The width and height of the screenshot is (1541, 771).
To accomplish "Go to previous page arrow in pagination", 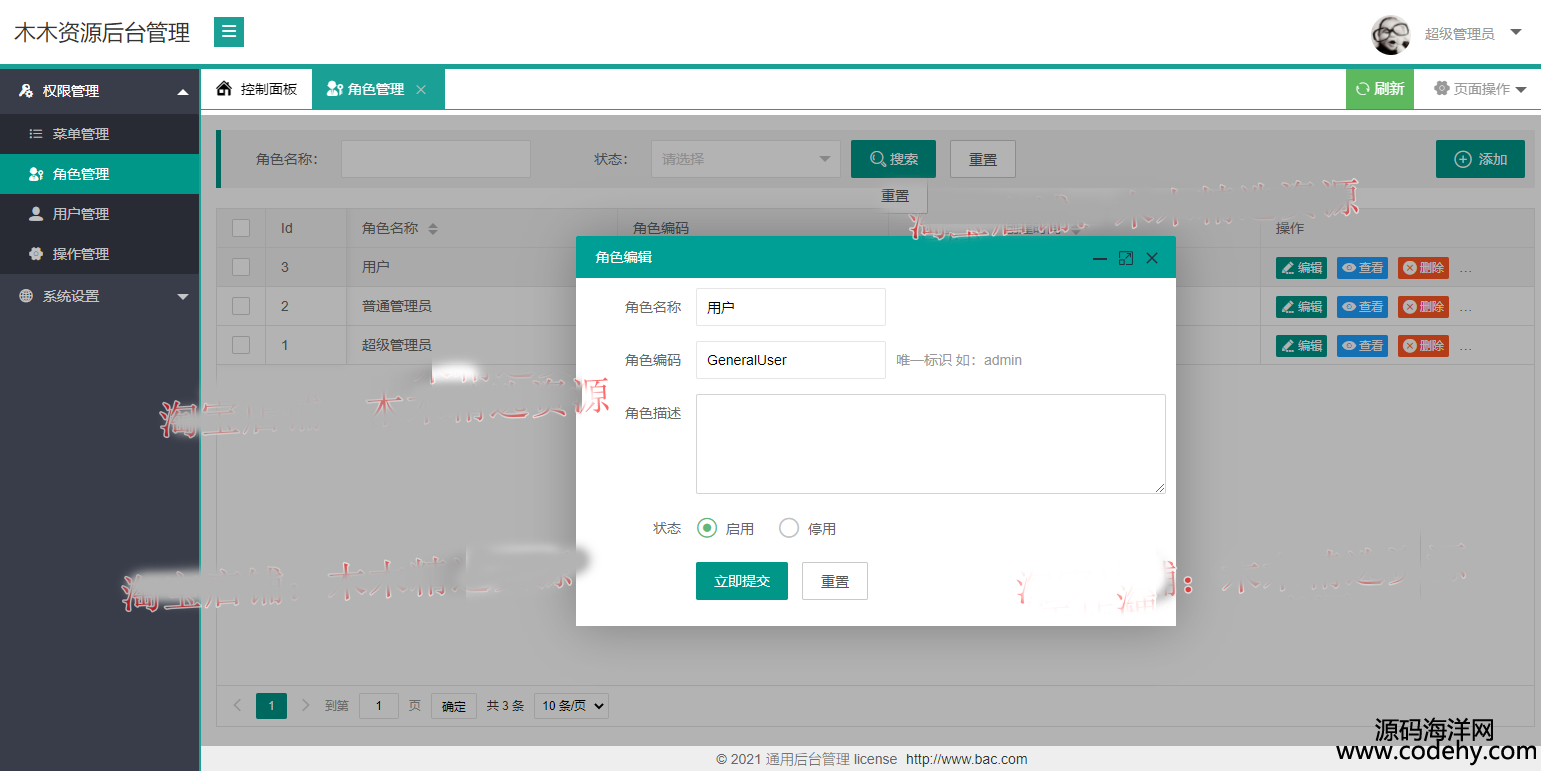I will click(238, 705).
